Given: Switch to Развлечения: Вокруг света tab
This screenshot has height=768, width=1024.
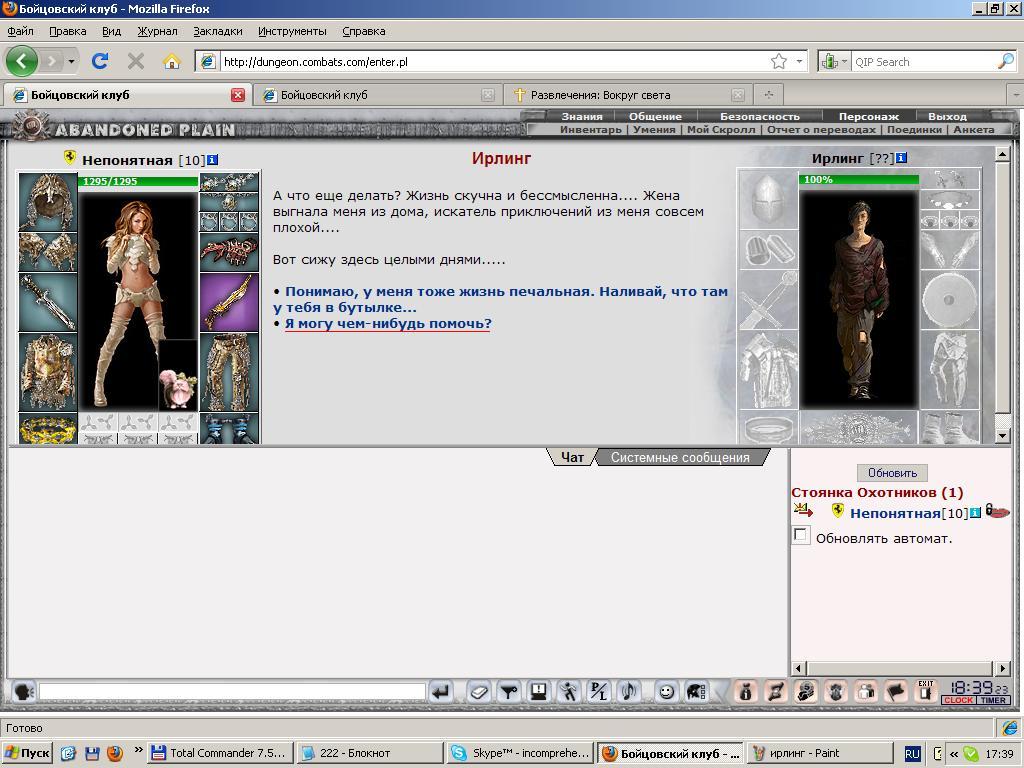Looking at the screenshot, I should [x=627, y=95].
